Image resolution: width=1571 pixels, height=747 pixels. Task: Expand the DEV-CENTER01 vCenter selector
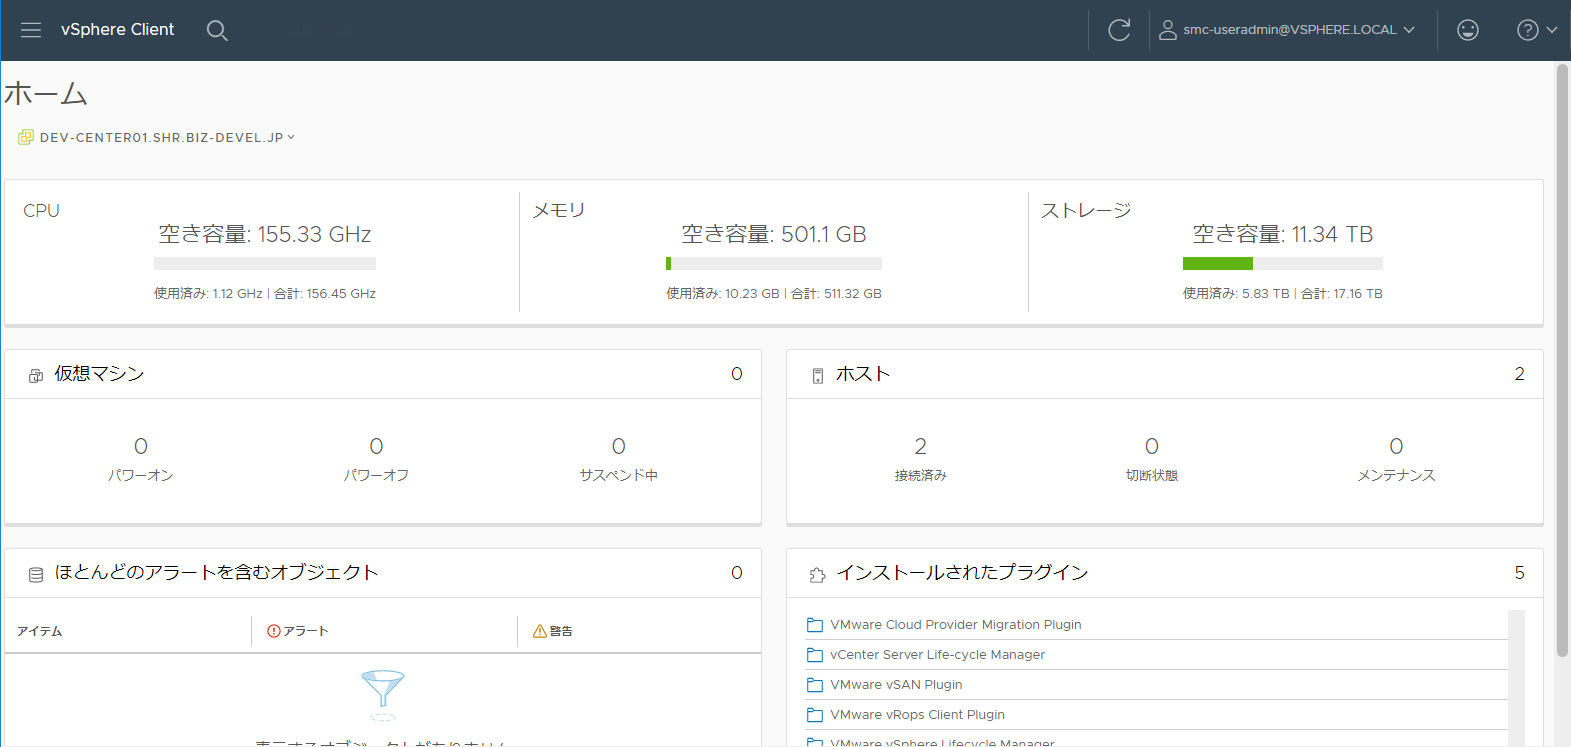click(x=167, y=138)
